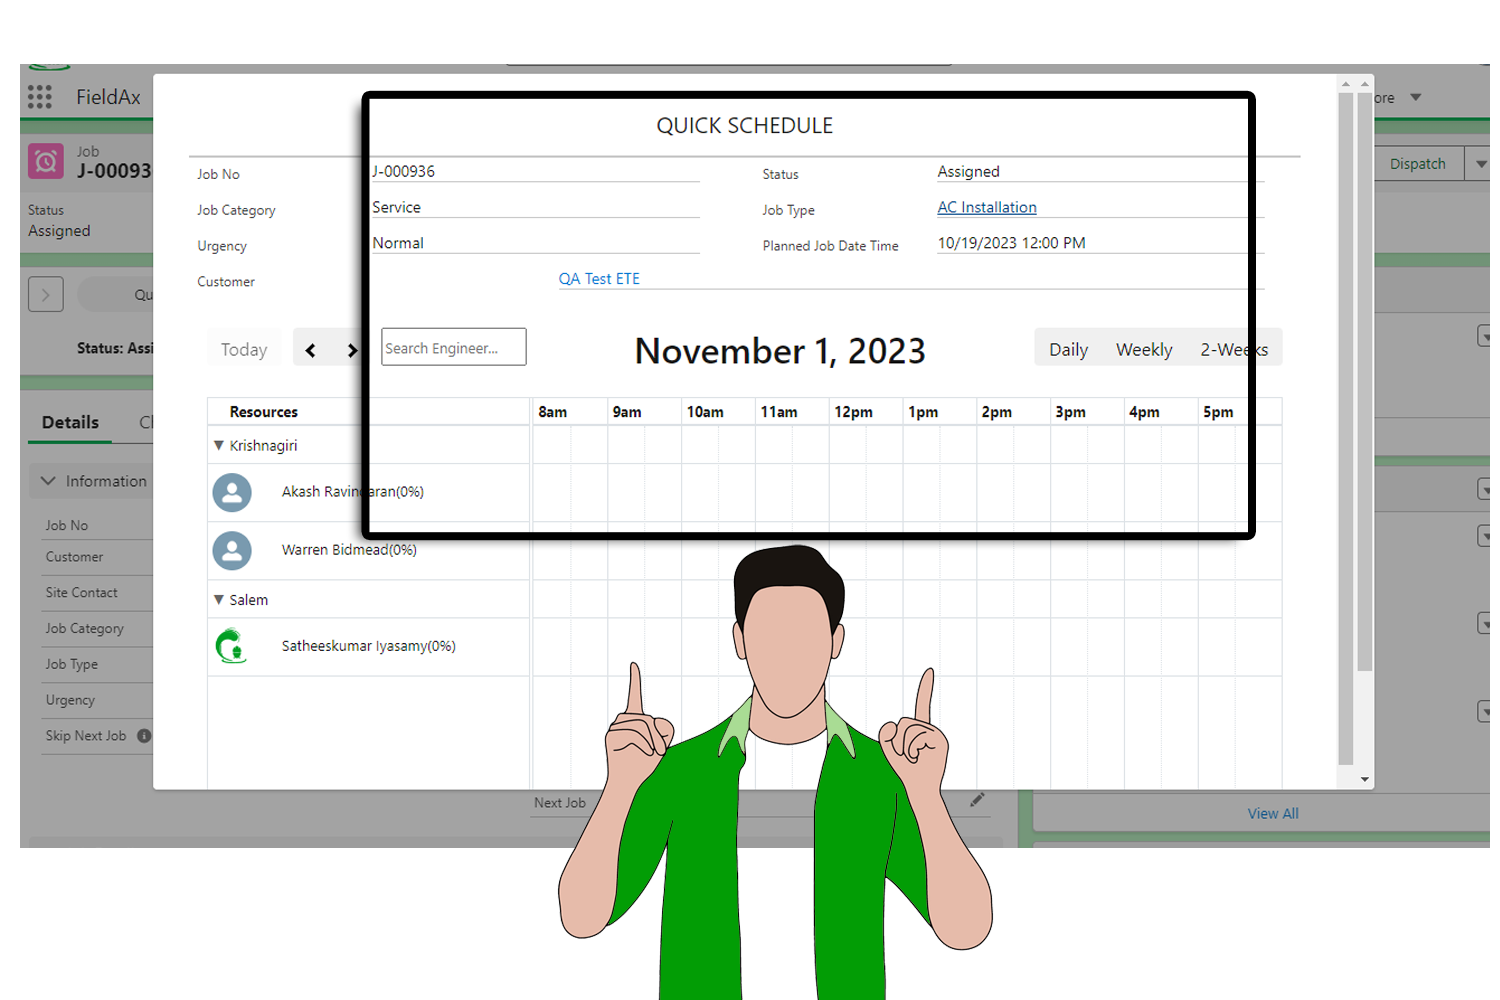Open the Dispatch dropdown arrow
This screenshot has width=1500, height=1000.
[x=1479, y=163]
